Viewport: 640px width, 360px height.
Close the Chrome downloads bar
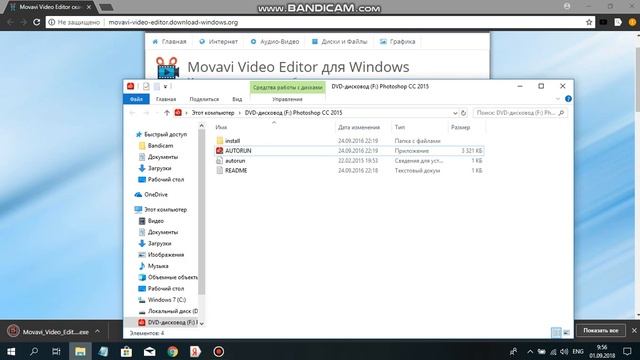pos(634,331)
